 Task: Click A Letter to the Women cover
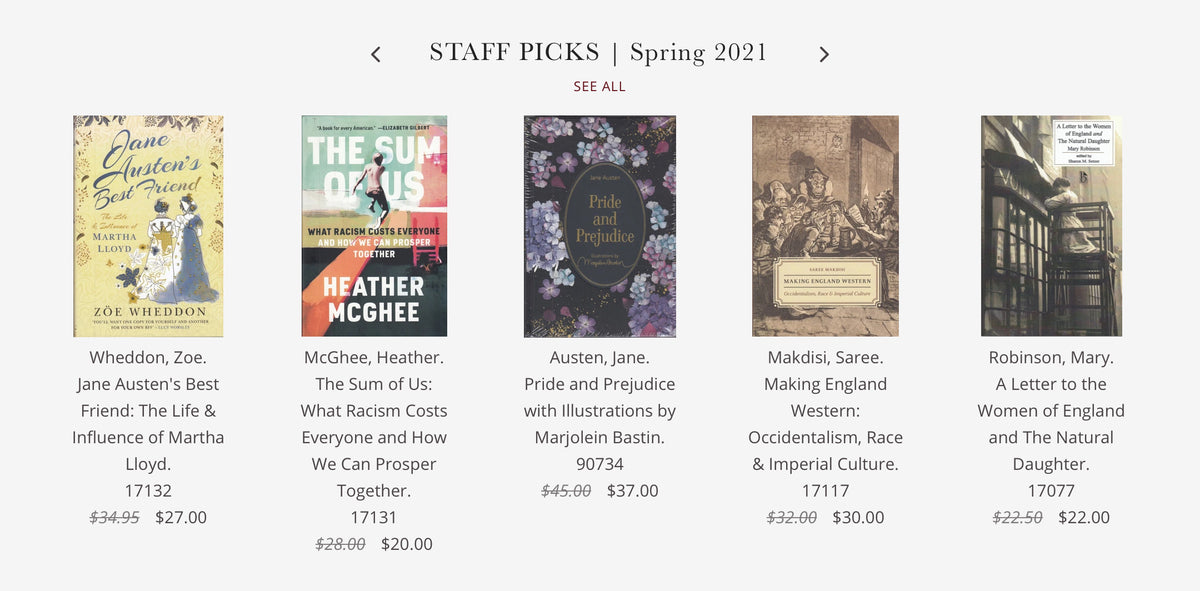click(1051, 226)
